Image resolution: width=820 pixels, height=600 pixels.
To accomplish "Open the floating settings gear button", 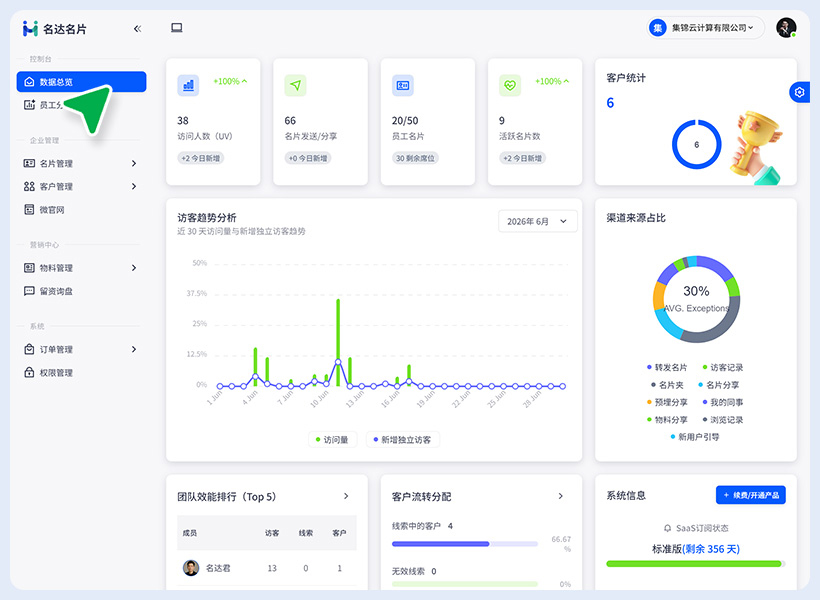I will pos(799,93).
